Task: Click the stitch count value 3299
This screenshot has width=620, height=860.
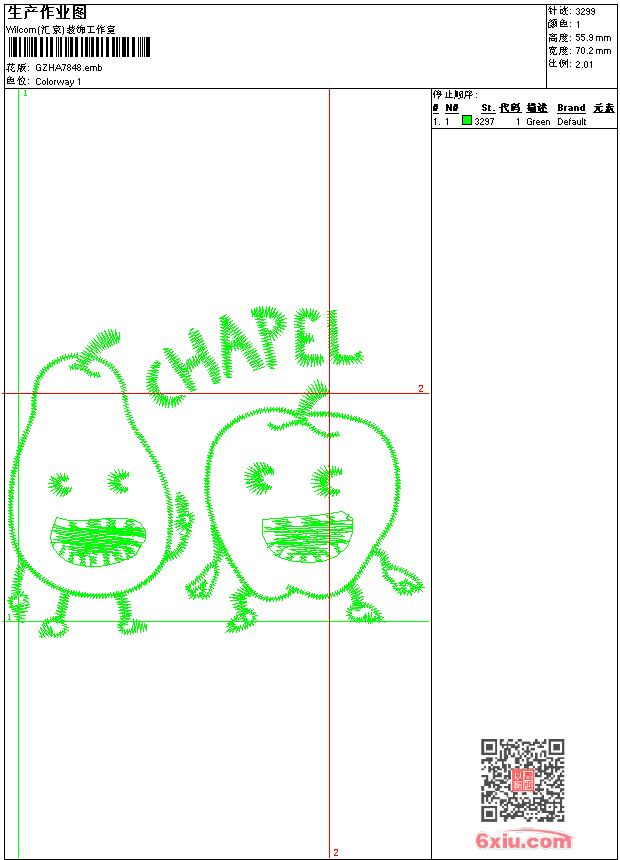Action: pos(585,12)
